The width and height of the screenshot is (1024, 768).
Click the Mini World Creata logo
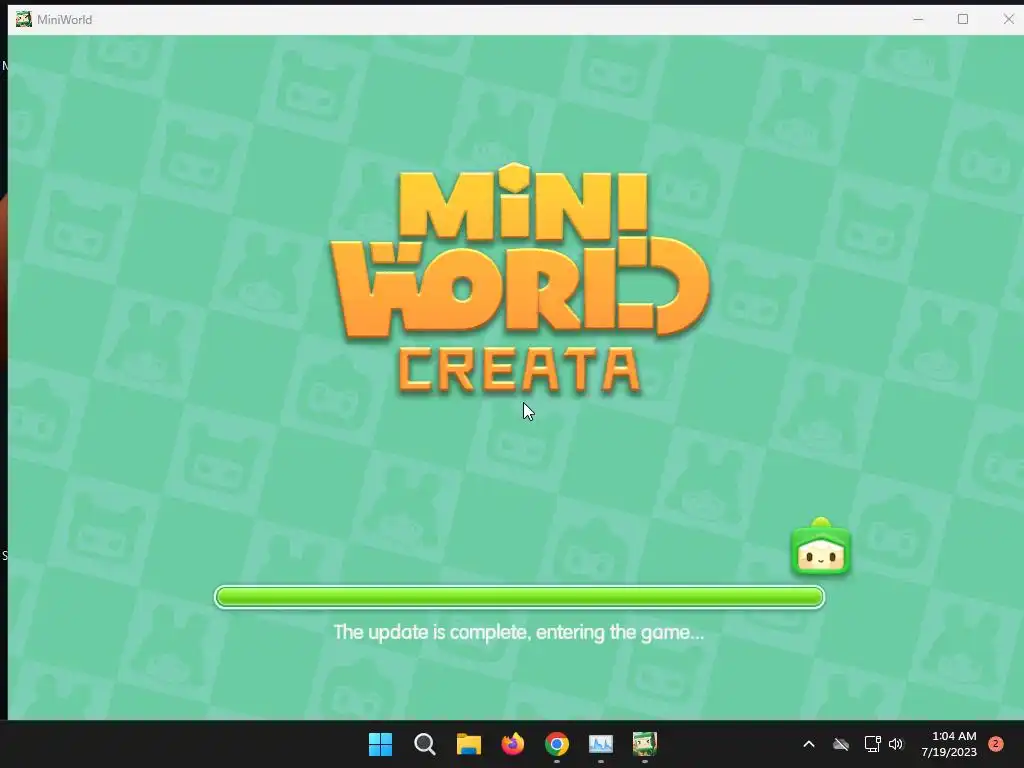click(x=520, y=280)
